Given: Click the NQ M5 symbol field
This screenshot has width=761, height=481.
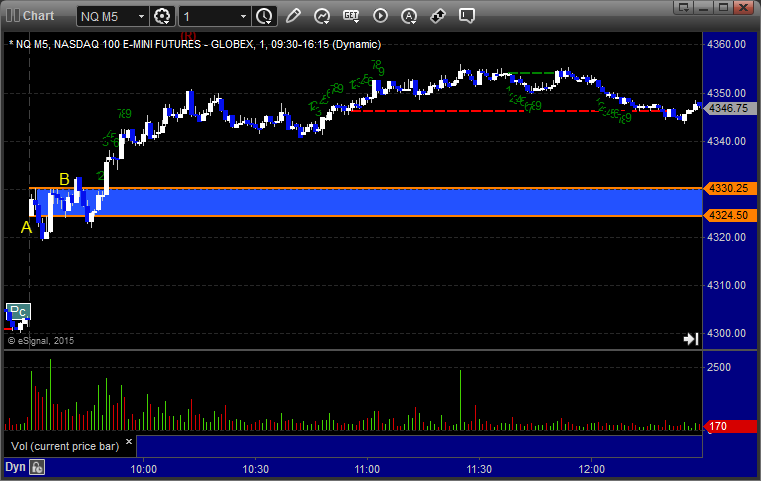Looking at the screenshot, I should [x=113, y=17].
